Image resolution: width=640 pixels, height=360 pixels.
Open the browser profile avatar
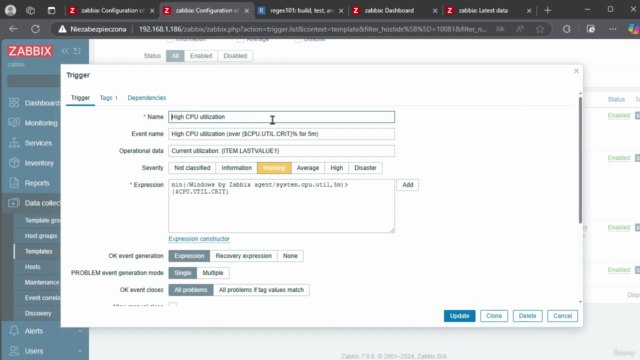[11, 10]
